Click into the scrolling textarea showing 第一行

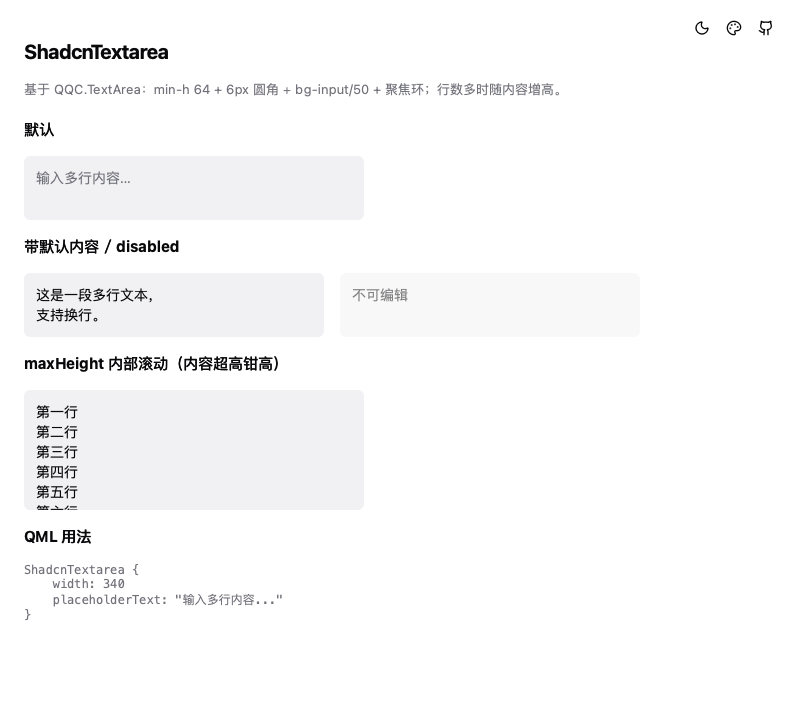click(194, 450)
